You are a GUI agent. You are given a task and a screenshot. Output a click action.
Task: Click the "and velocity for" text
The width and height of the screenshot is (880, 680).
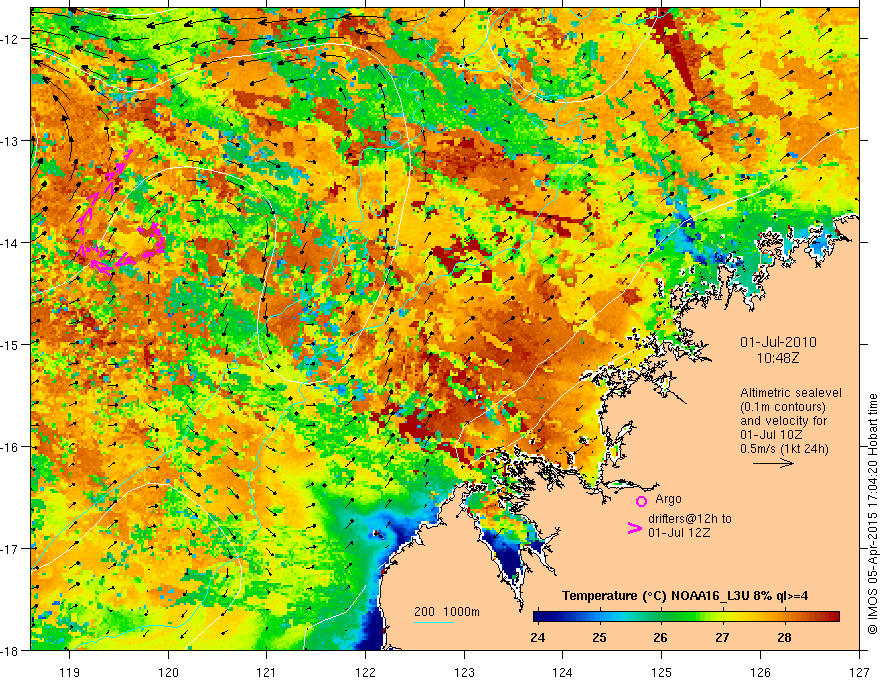(783, 421)
